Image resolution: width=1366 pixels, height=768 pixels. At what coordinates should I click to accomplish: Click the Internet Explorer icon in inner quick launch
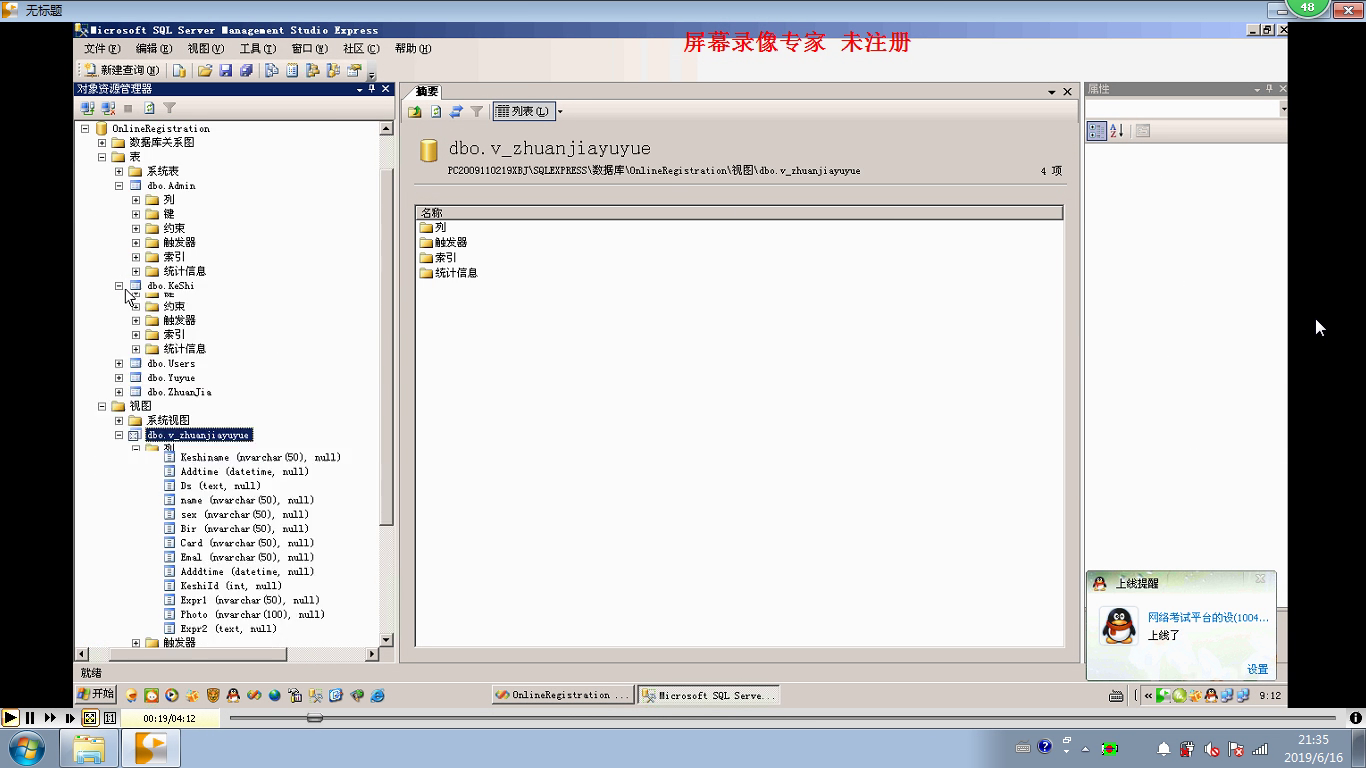point(377,695)
